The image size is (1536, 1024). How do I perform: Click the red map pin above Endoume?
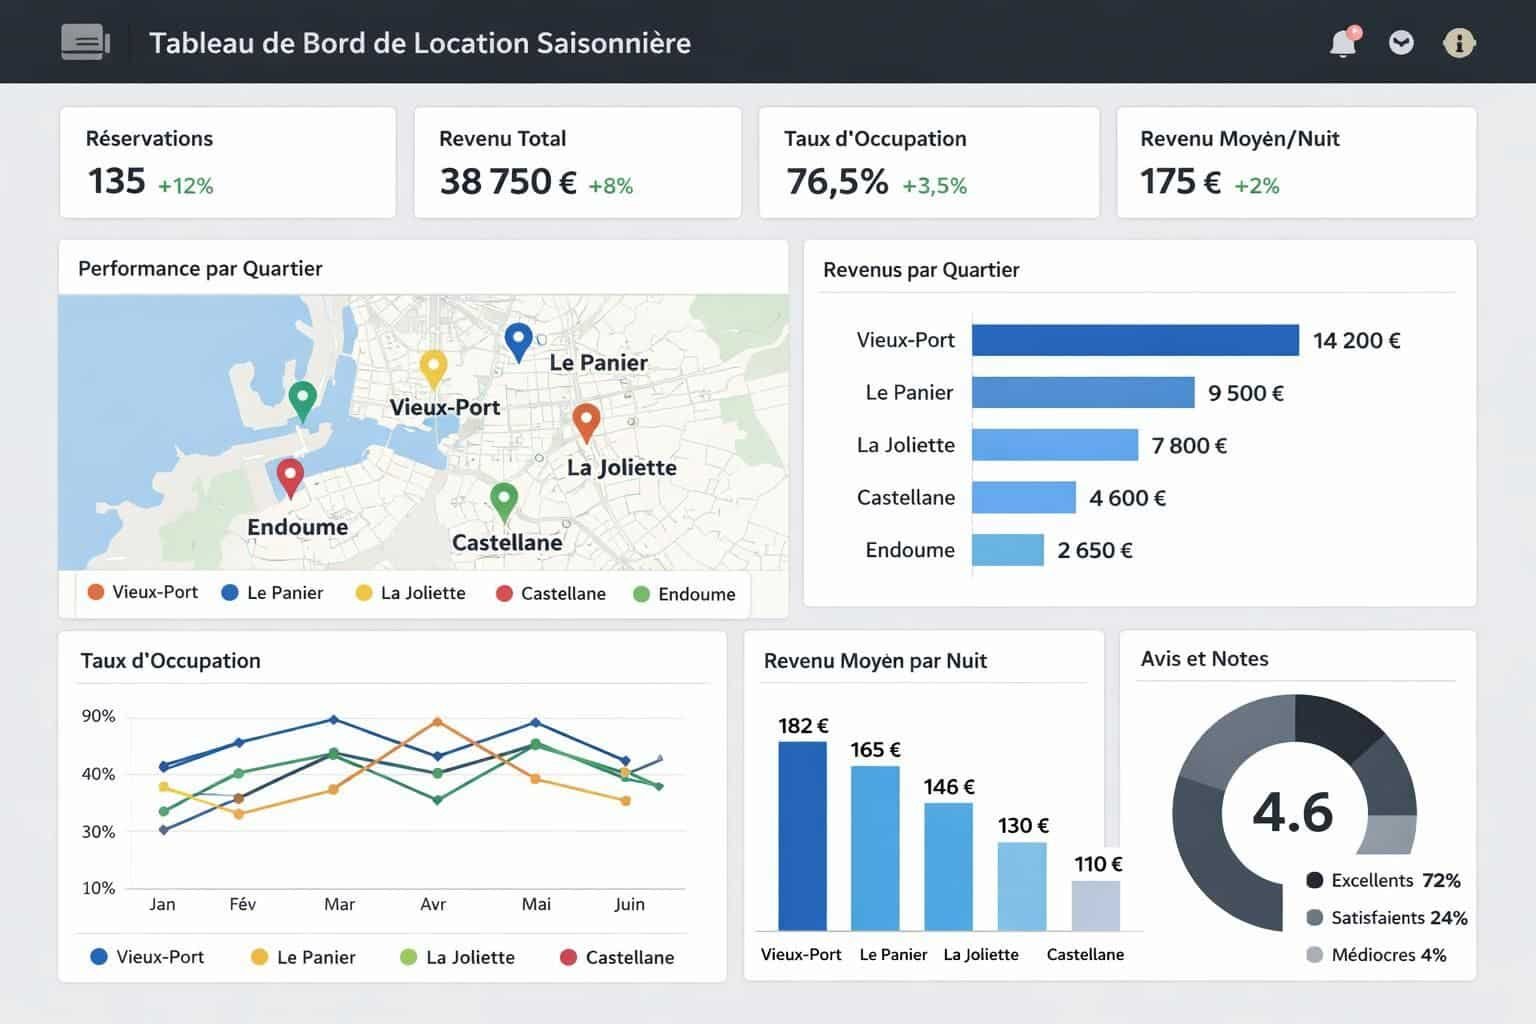tap(290, 476)
